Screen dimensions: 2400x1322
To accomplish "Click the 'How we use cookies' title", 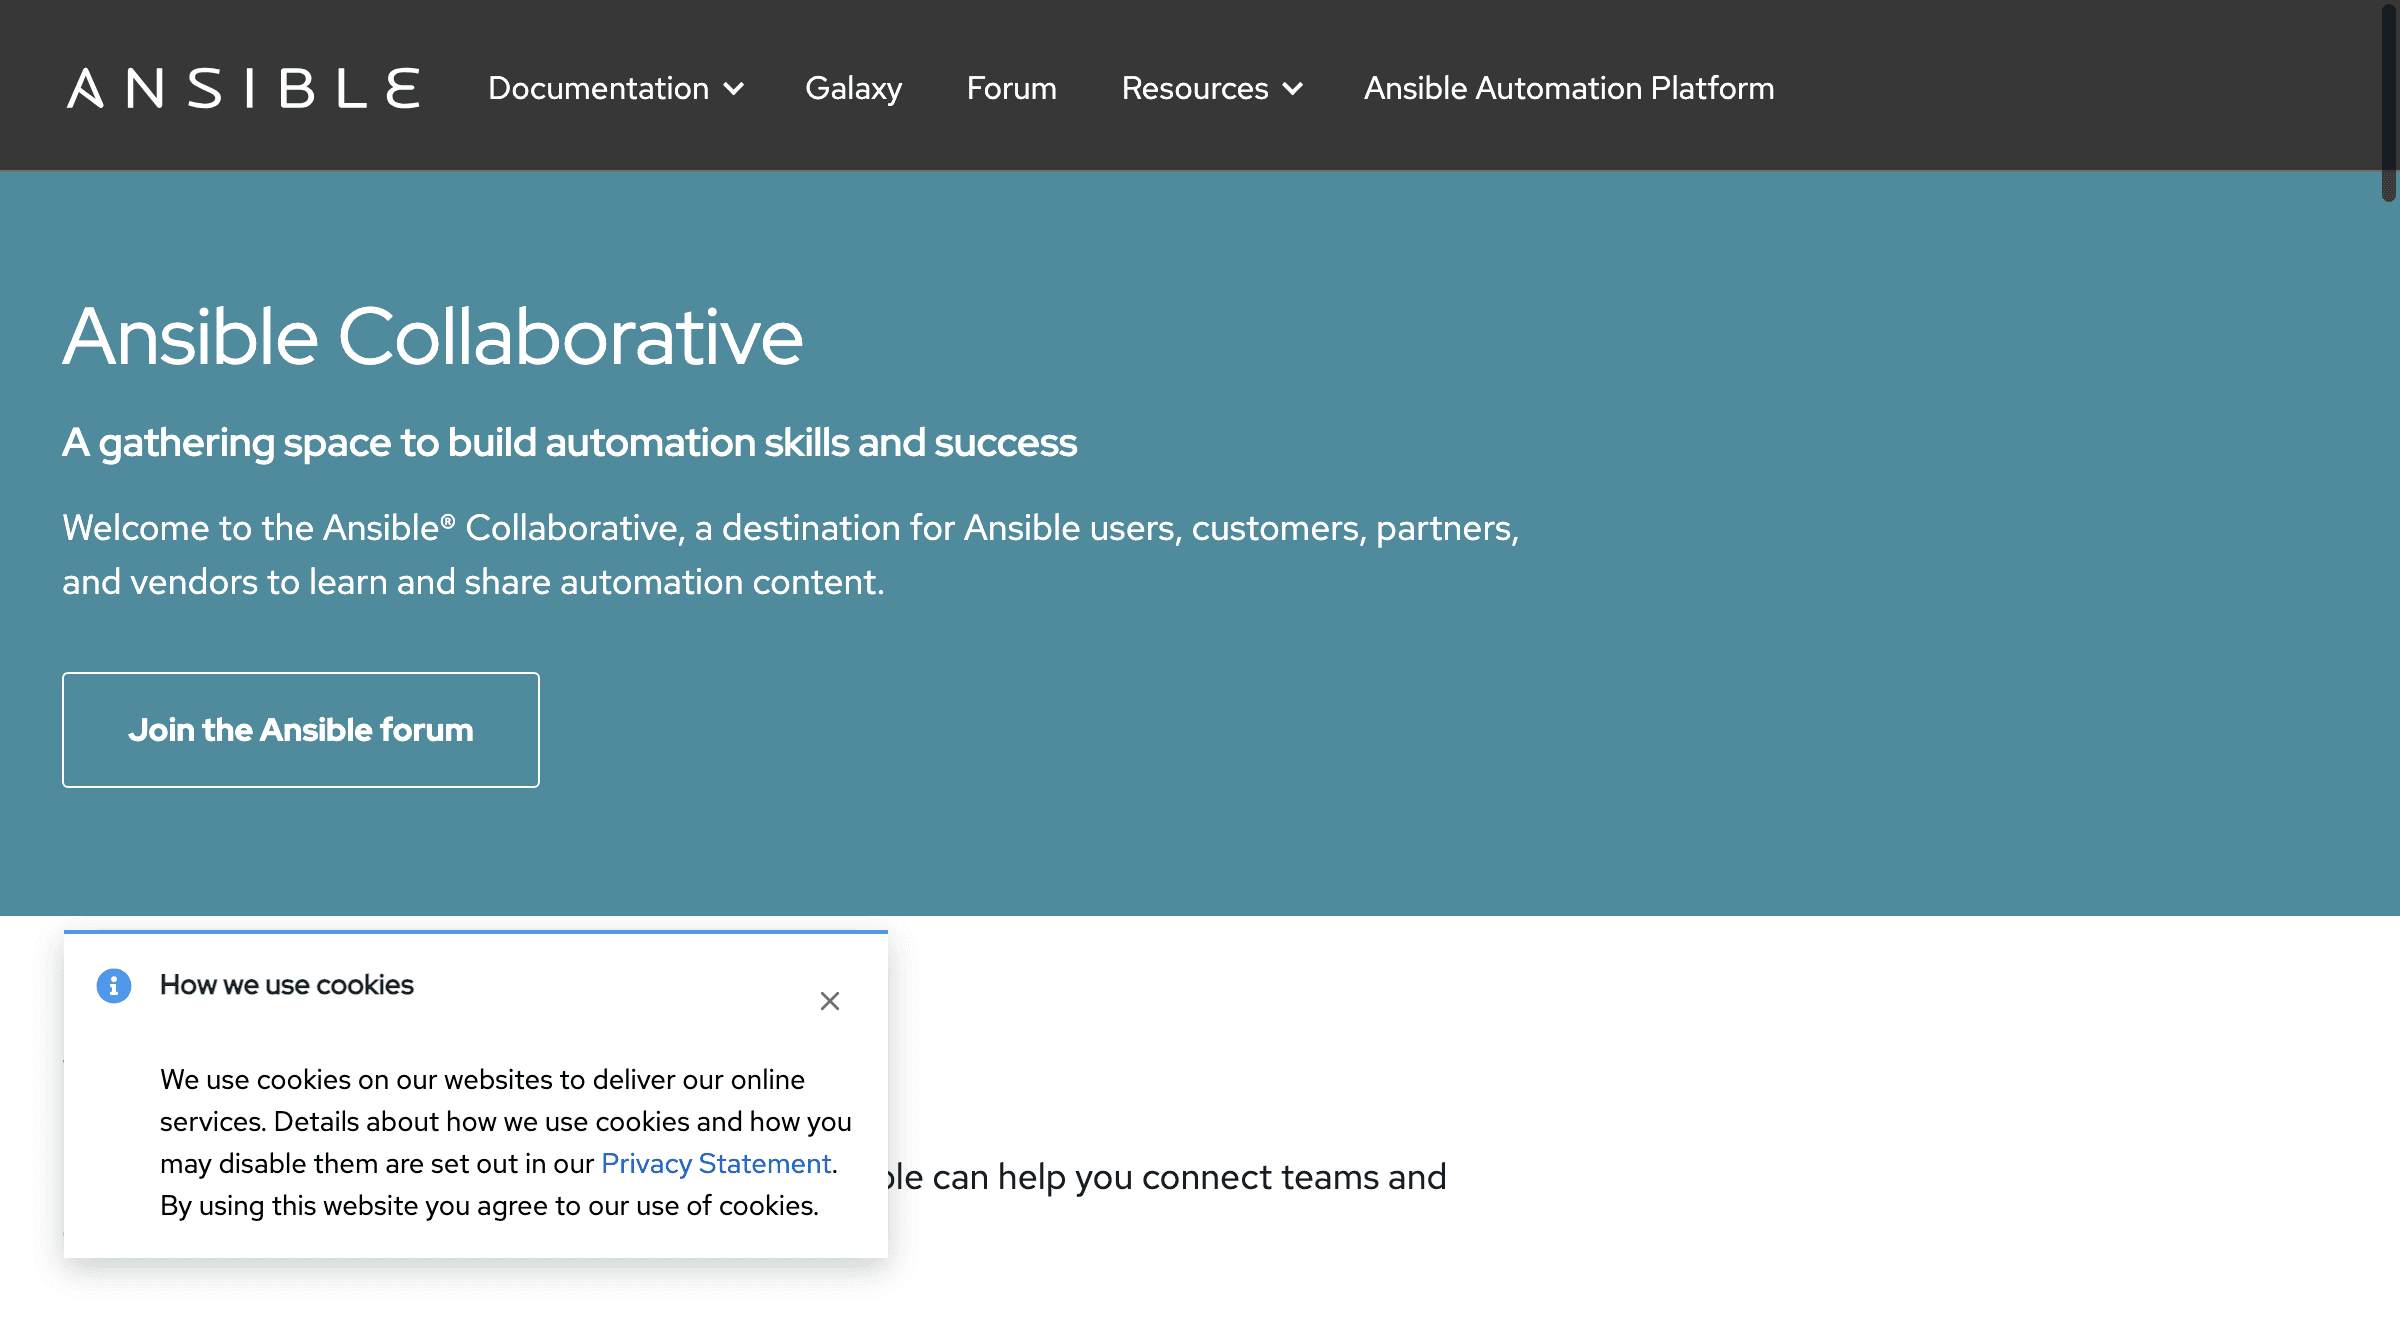I will [x=286, y=985].
